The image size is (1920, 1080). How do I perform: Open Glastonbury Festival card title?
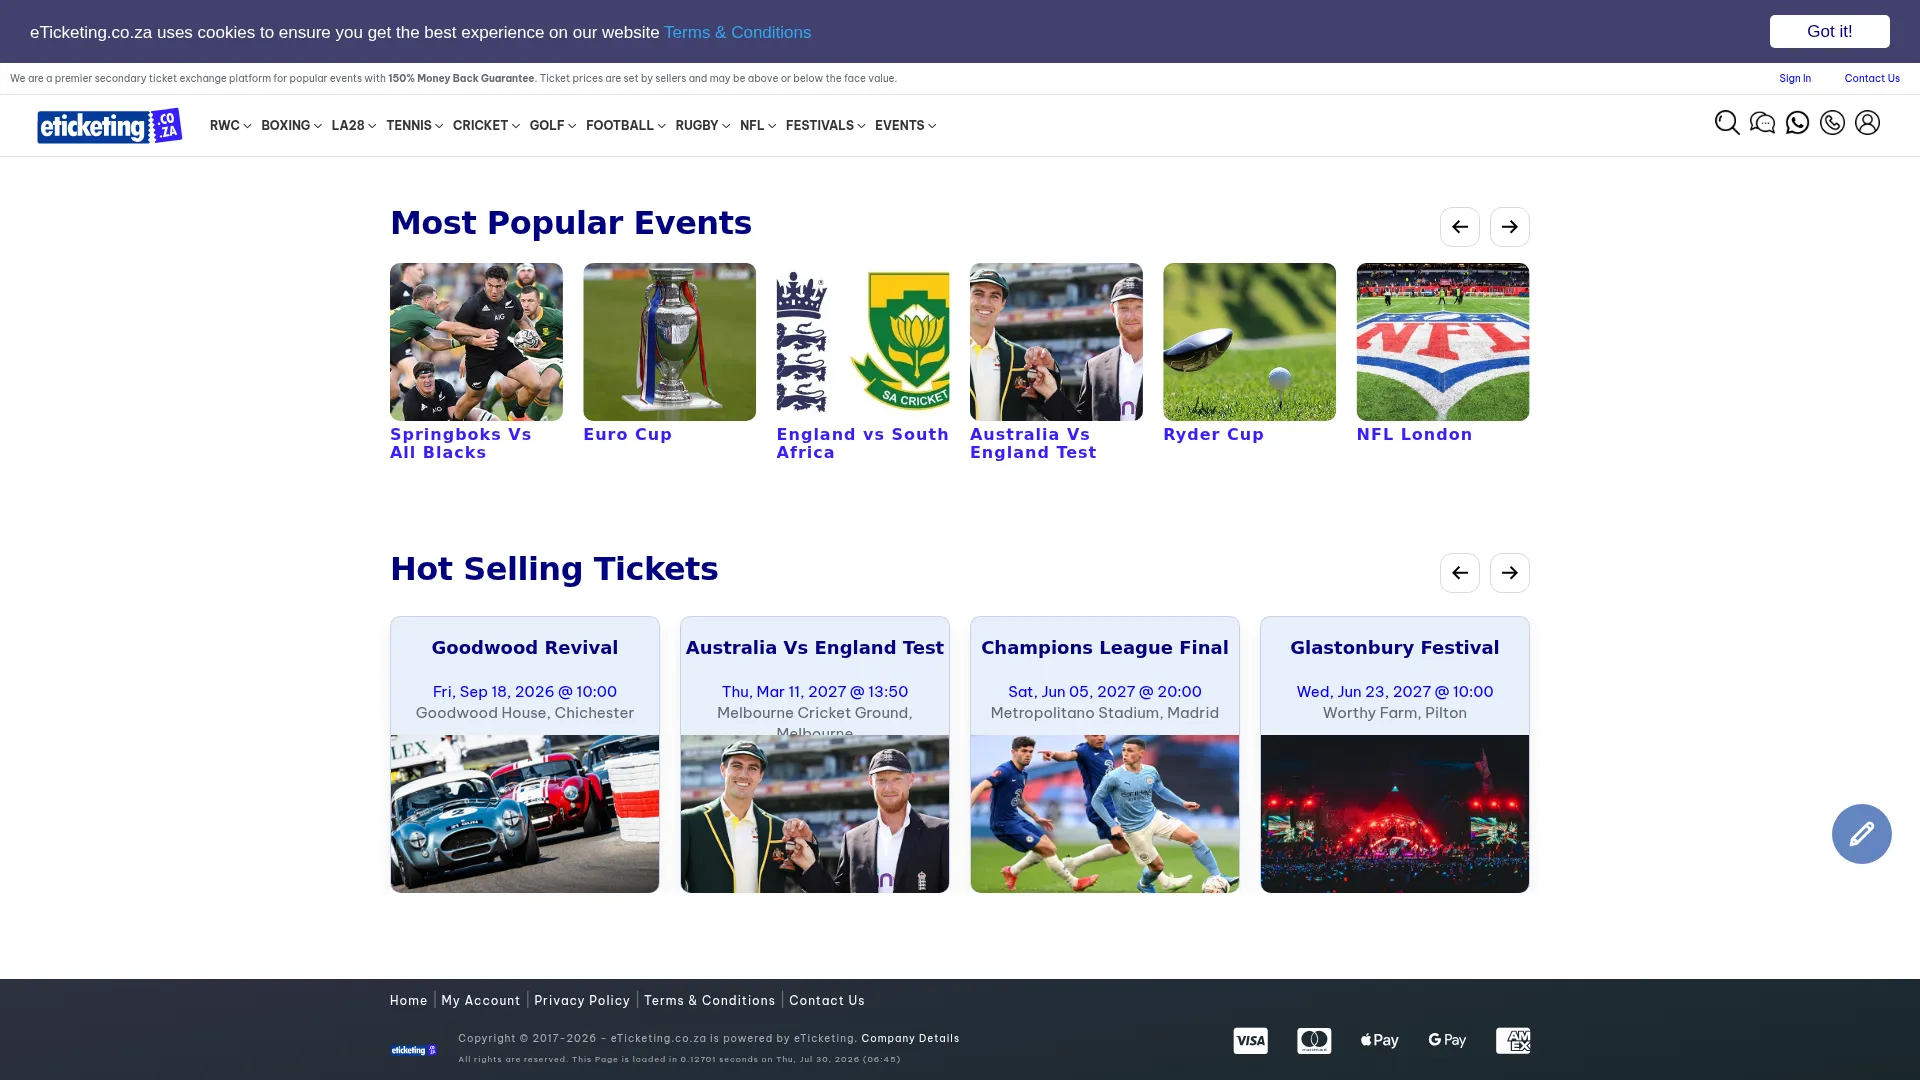click(1394, 647)
